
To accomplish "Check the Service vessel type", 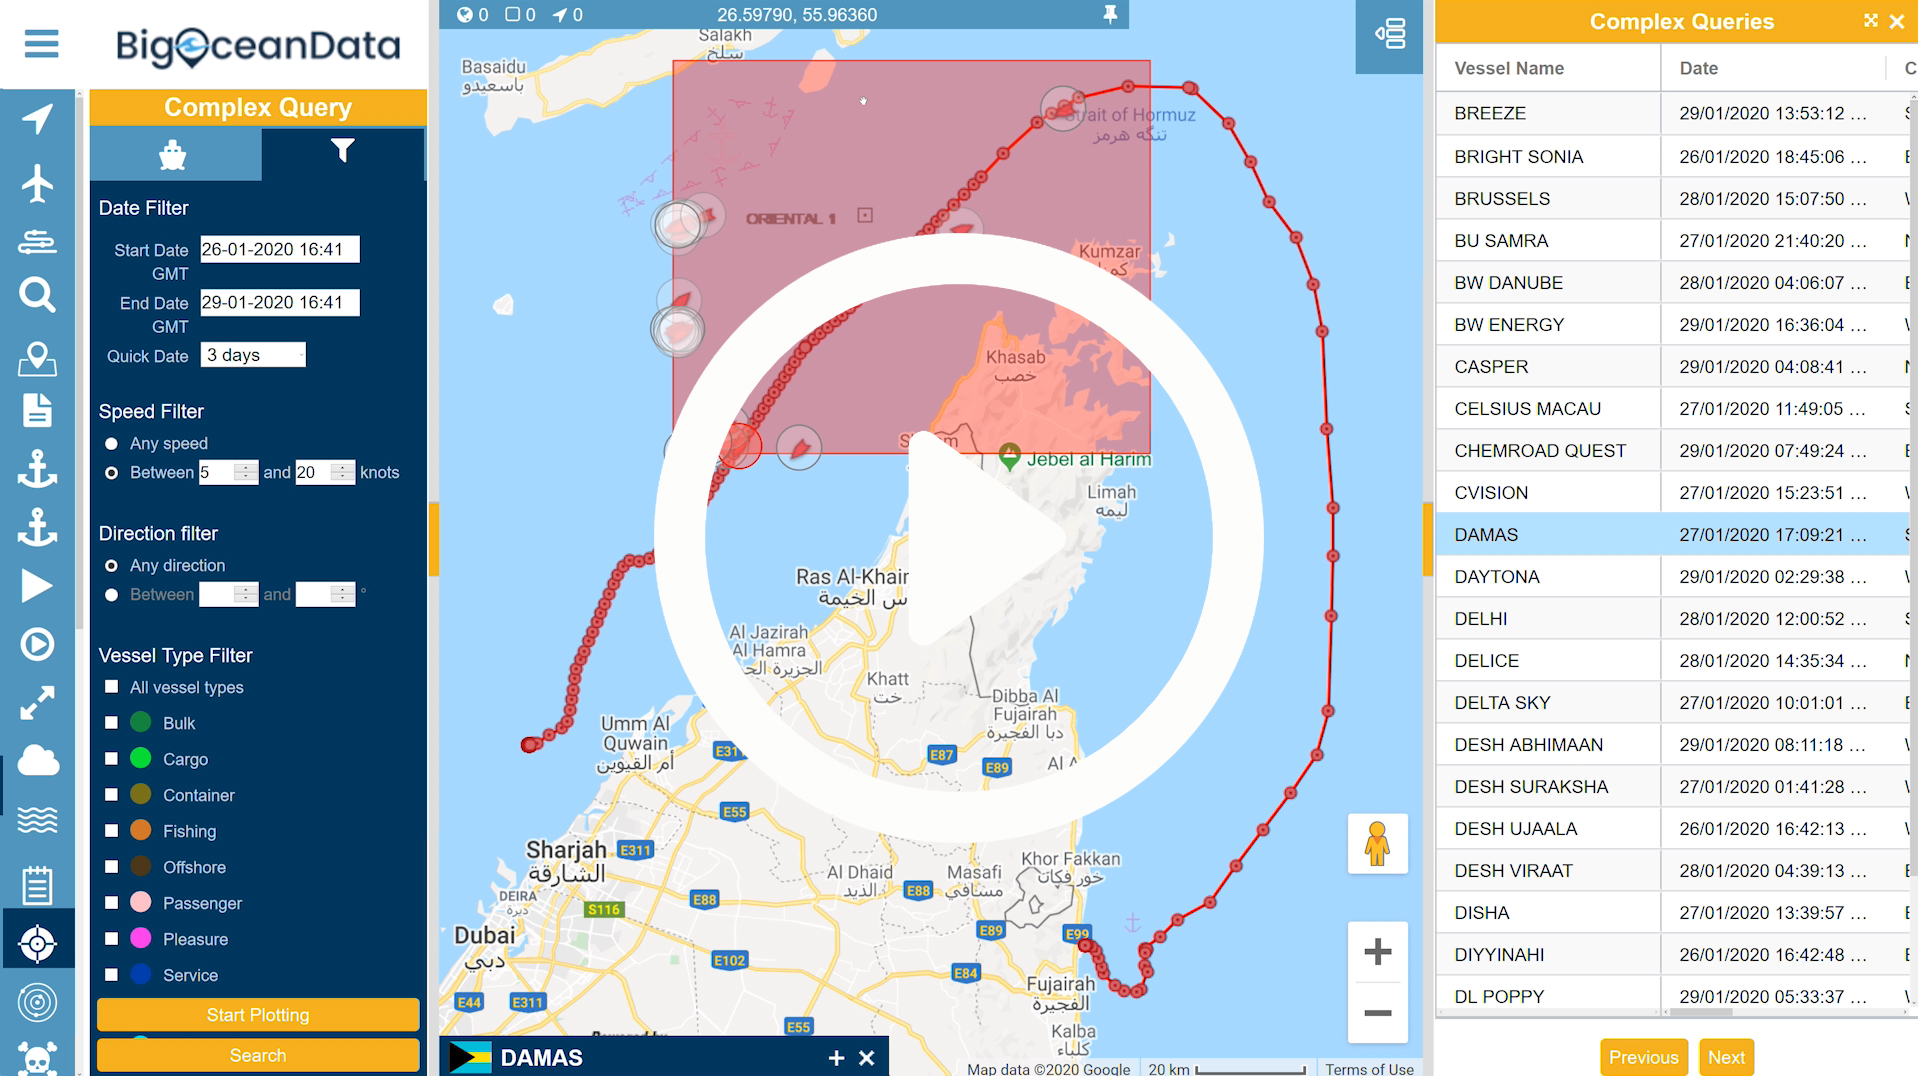I will click(111, 974).
